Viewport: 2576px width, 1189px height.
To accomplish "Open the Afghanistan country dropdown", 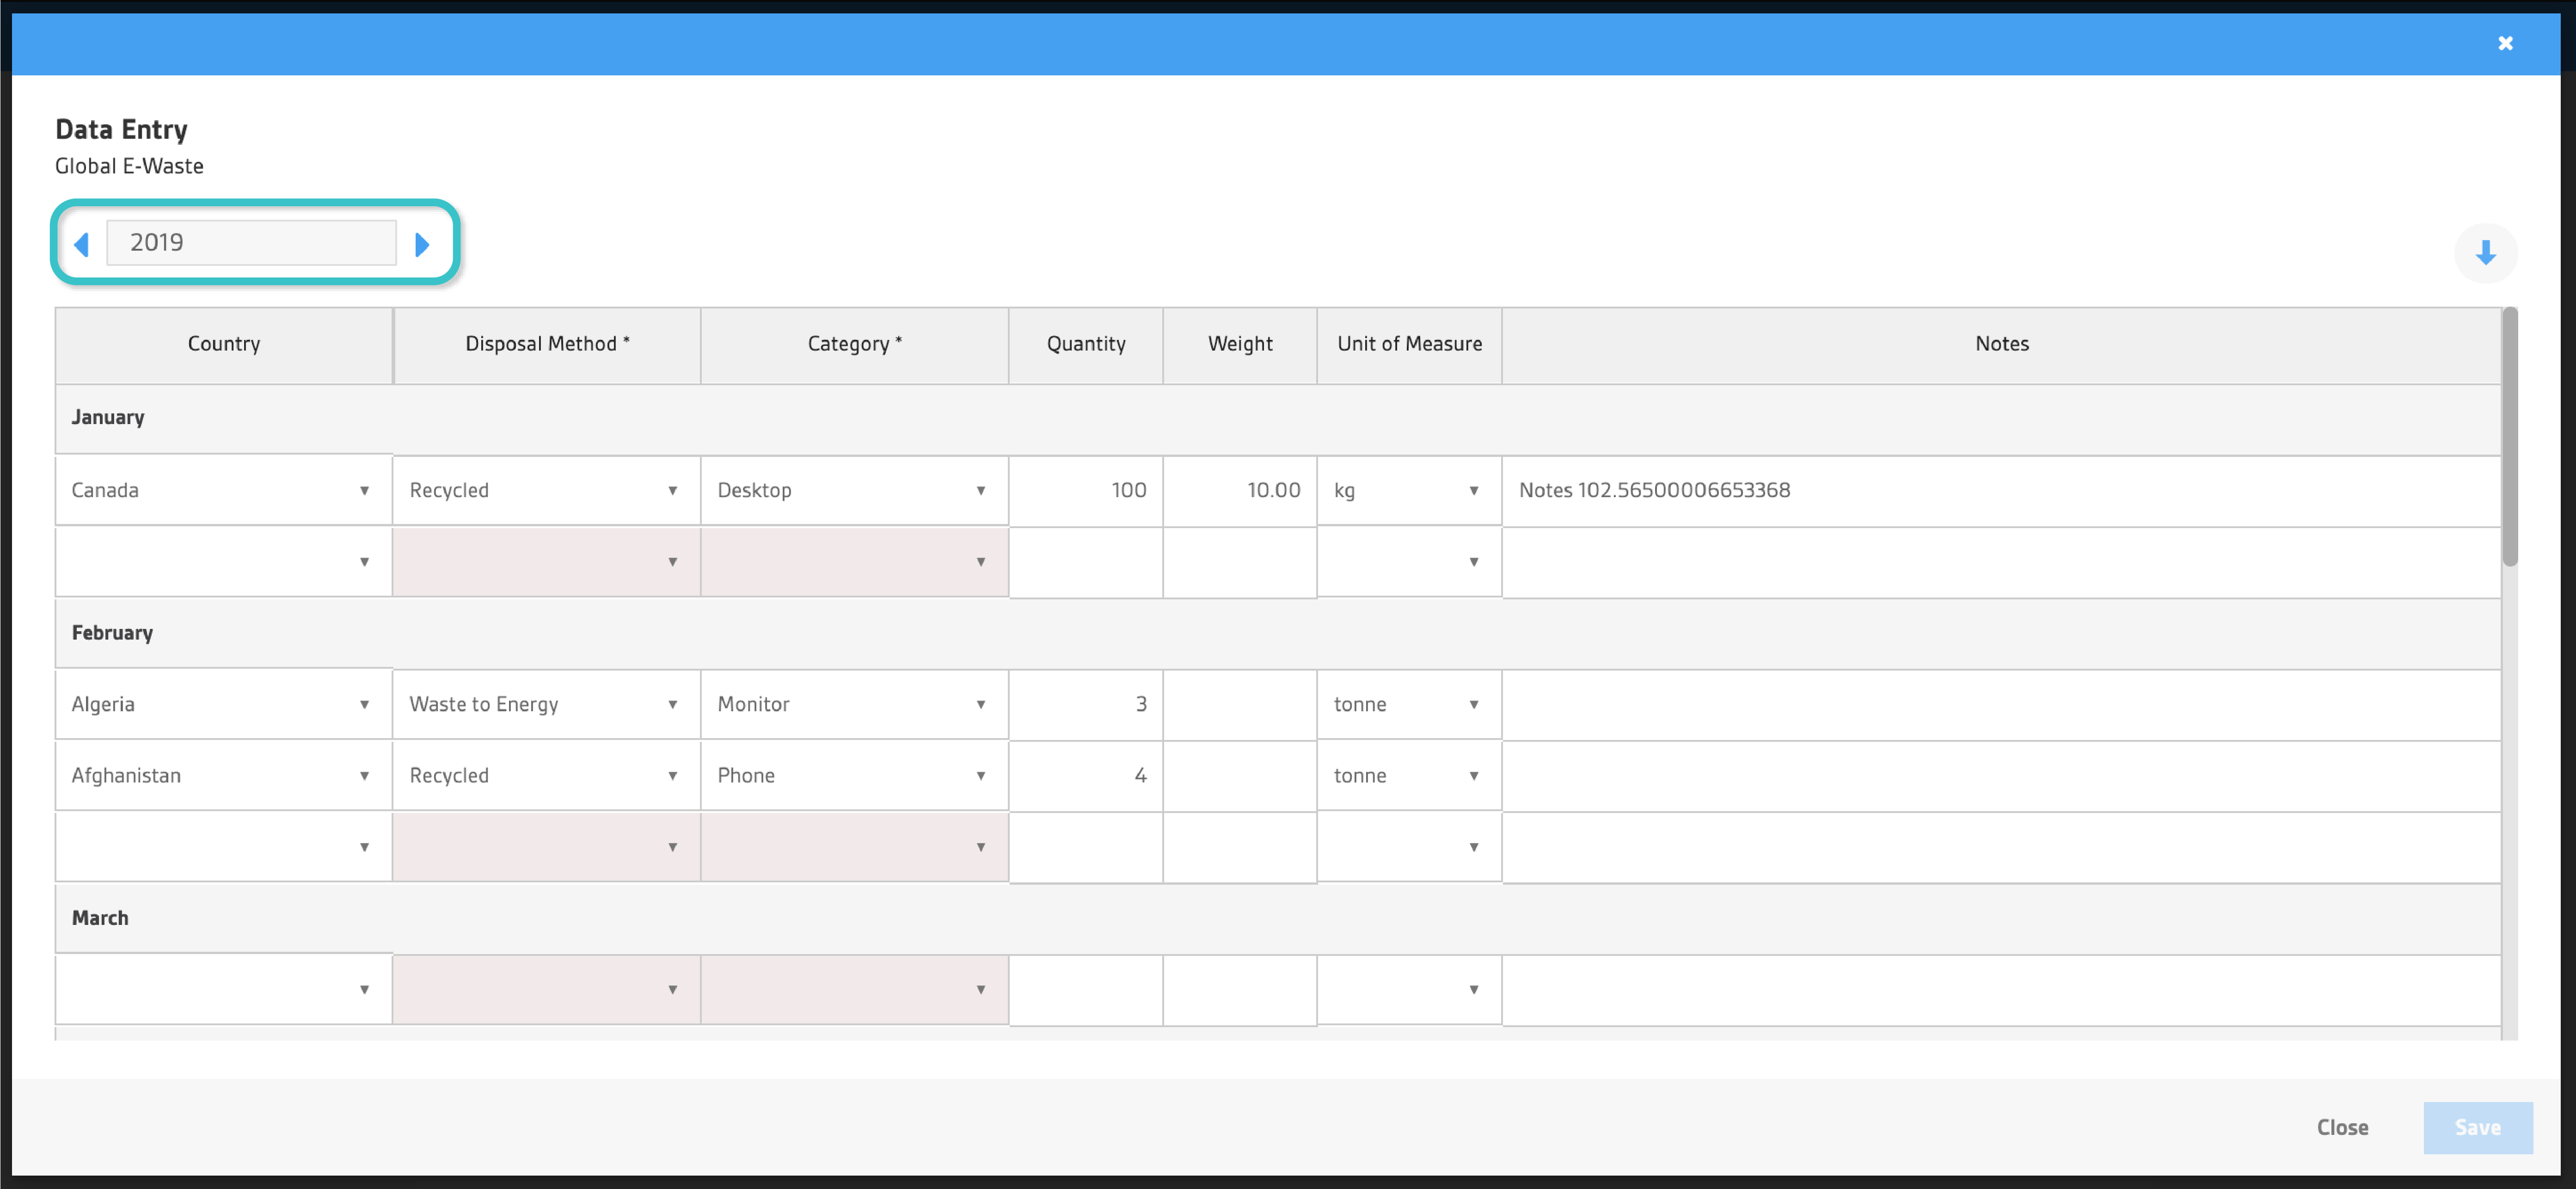I will tap(224, 775).
